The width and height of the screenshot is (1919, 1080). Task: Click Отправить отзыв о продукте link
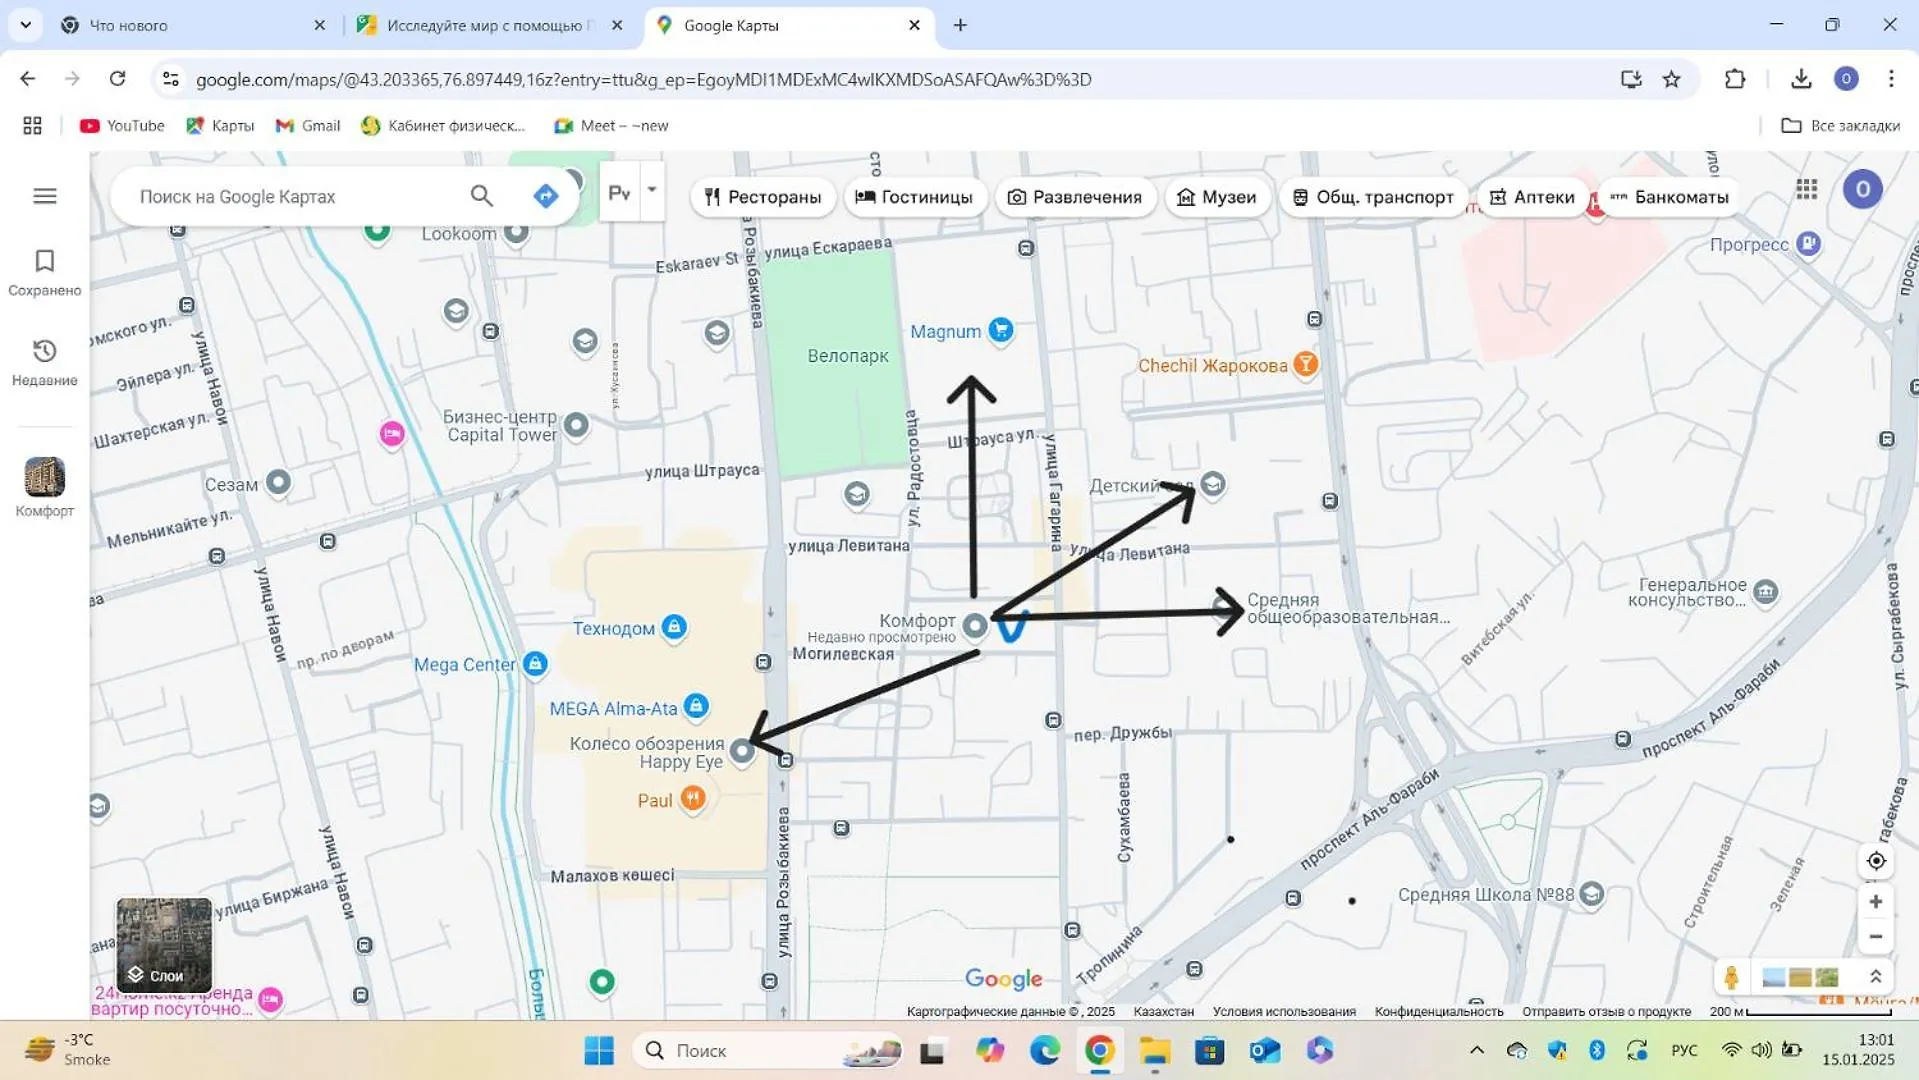tap(1606, 1011)
